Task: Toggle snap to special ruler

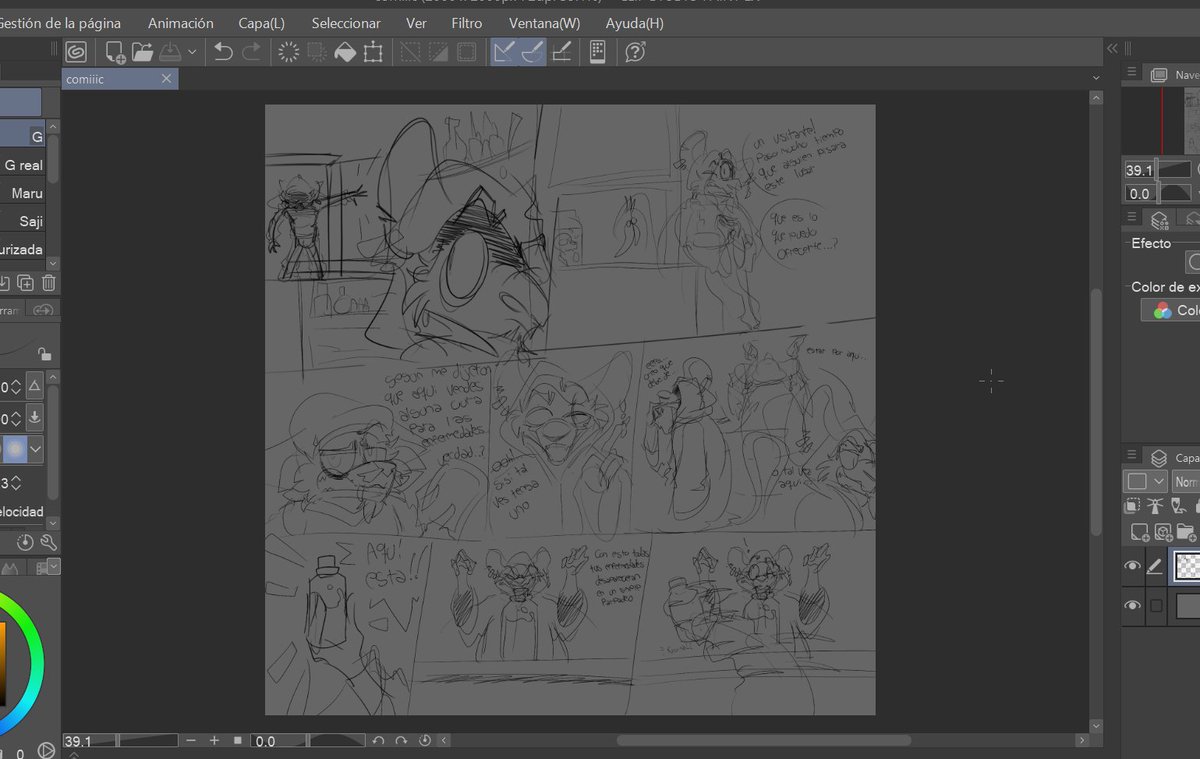Action: pyautogui.click(x=532, y=52)
